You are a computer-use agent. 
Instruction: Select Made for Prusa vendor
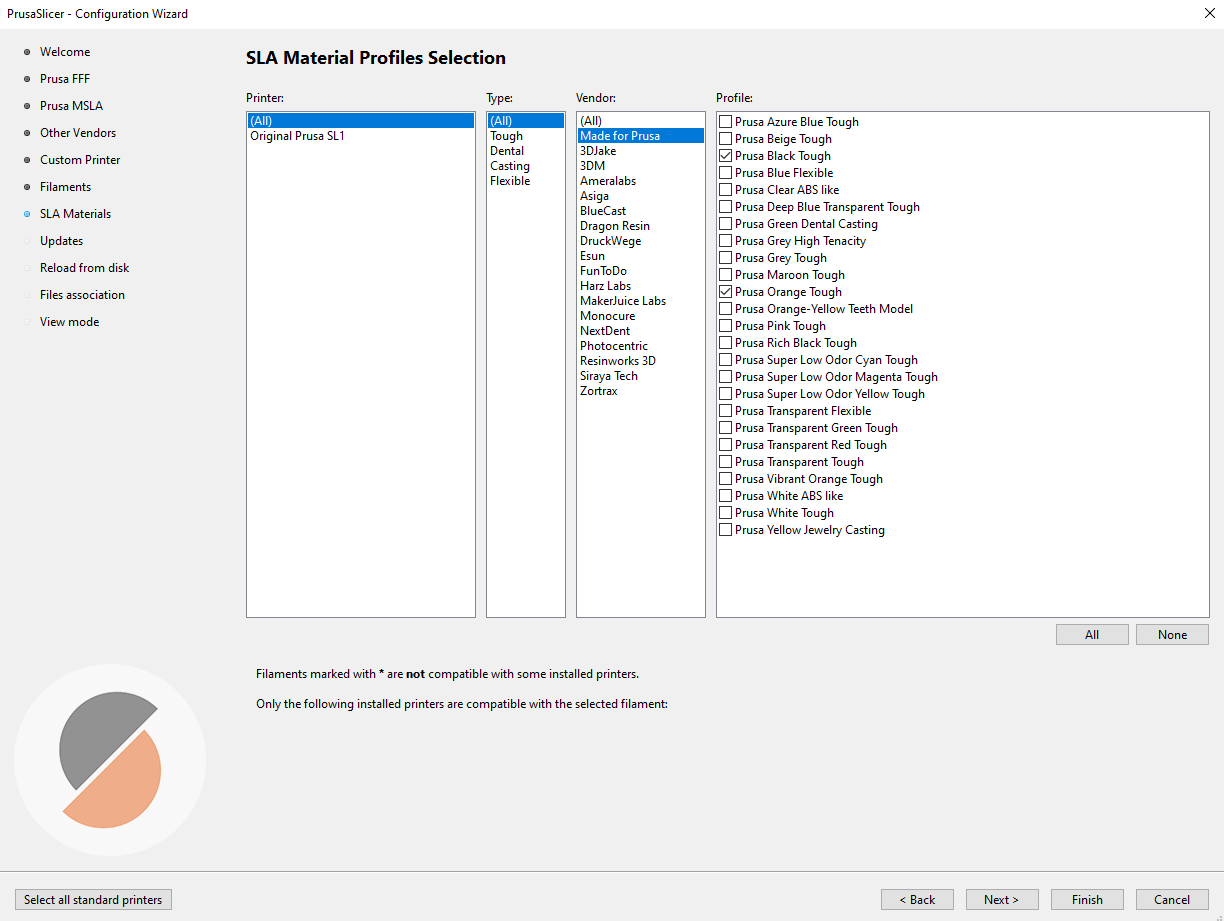click(641, 136)
